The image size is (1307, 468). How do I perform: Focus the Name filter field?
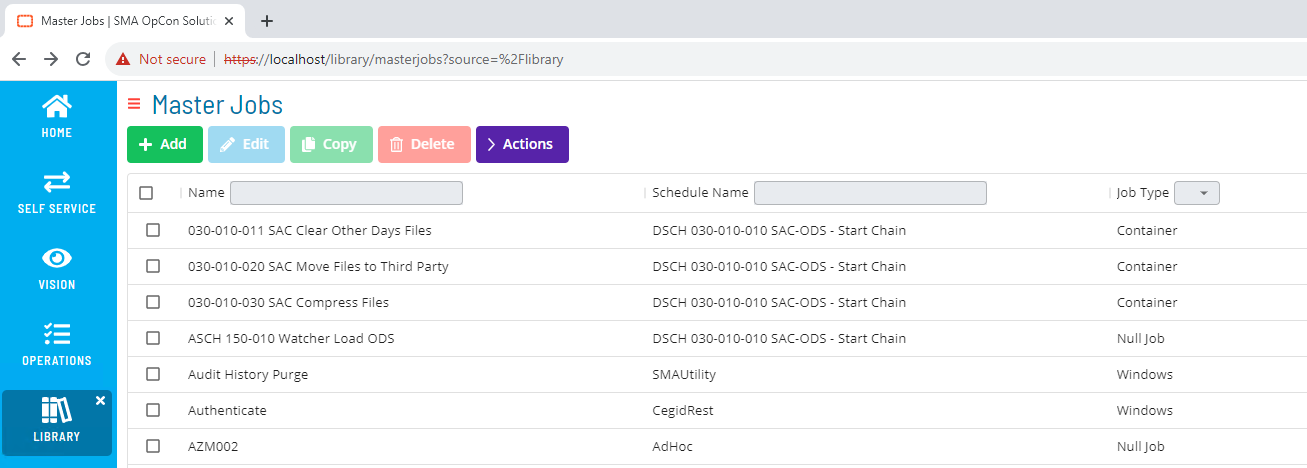[346, 193]
